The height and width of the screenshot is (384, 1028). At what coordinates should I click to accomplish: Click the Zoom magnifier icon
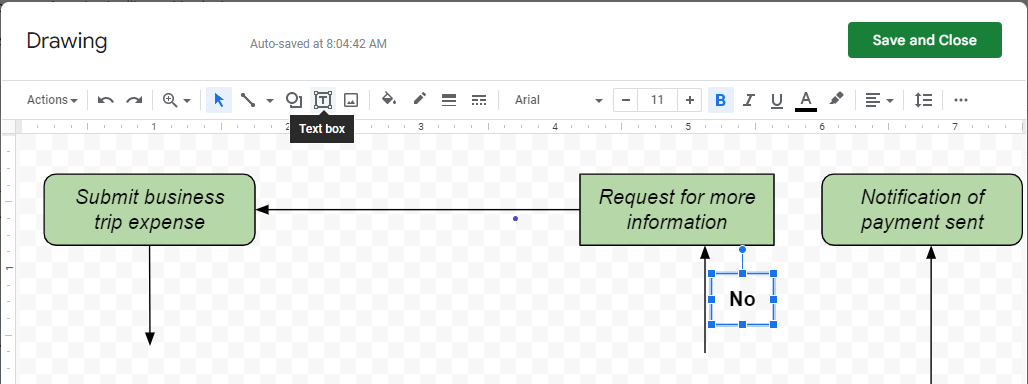(x=170, y=100)
